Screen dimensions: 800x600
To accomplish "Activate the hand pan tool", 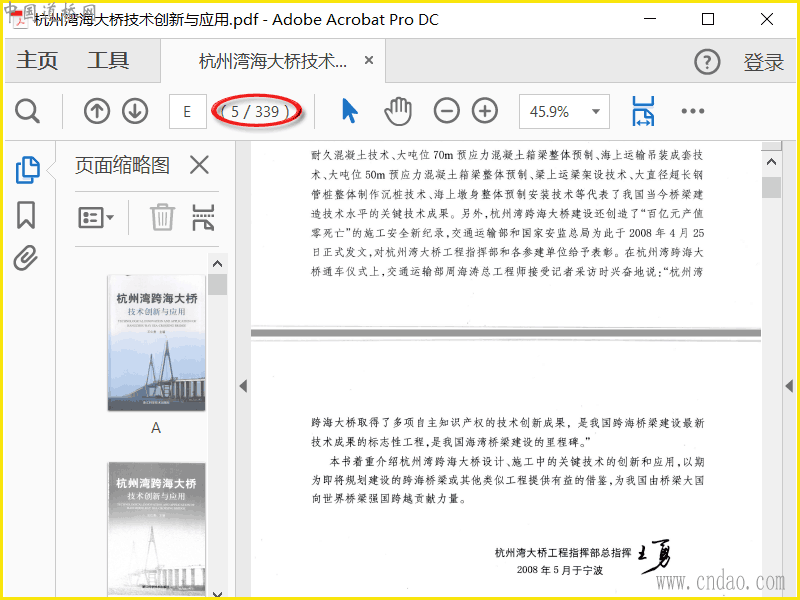I will coord(398,111).
